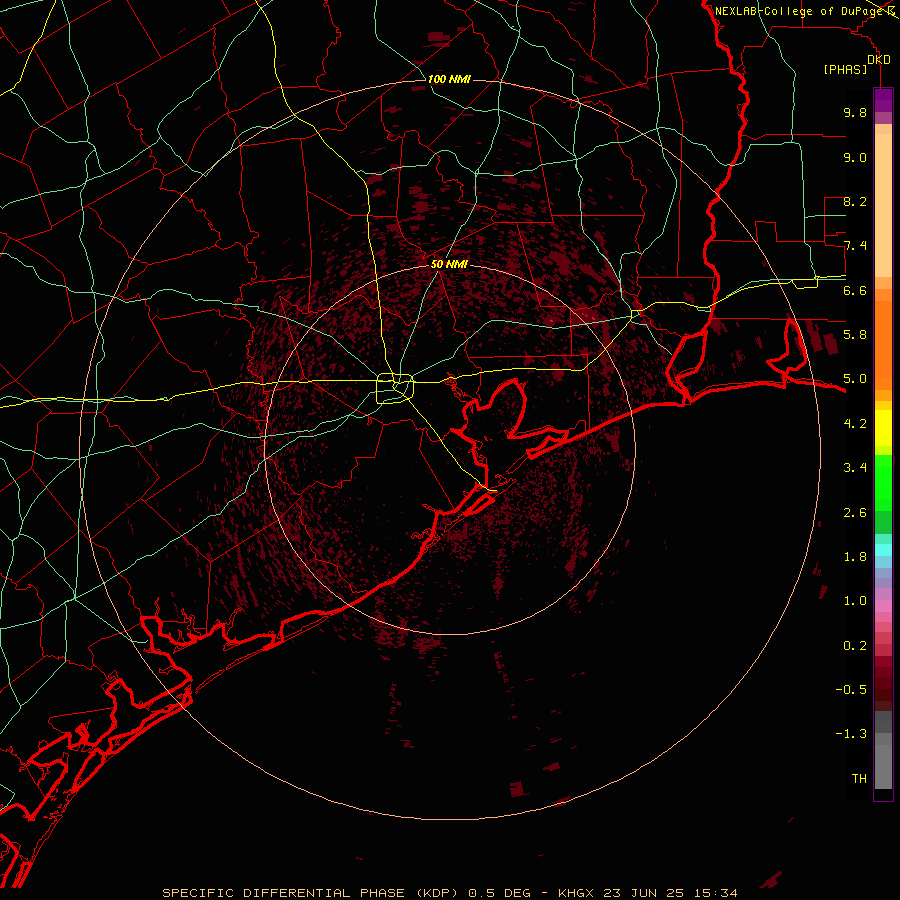Screen dimensions: 900x900
Task: Click the 5.8 value on color scale
Action: (x=855, y=335)
